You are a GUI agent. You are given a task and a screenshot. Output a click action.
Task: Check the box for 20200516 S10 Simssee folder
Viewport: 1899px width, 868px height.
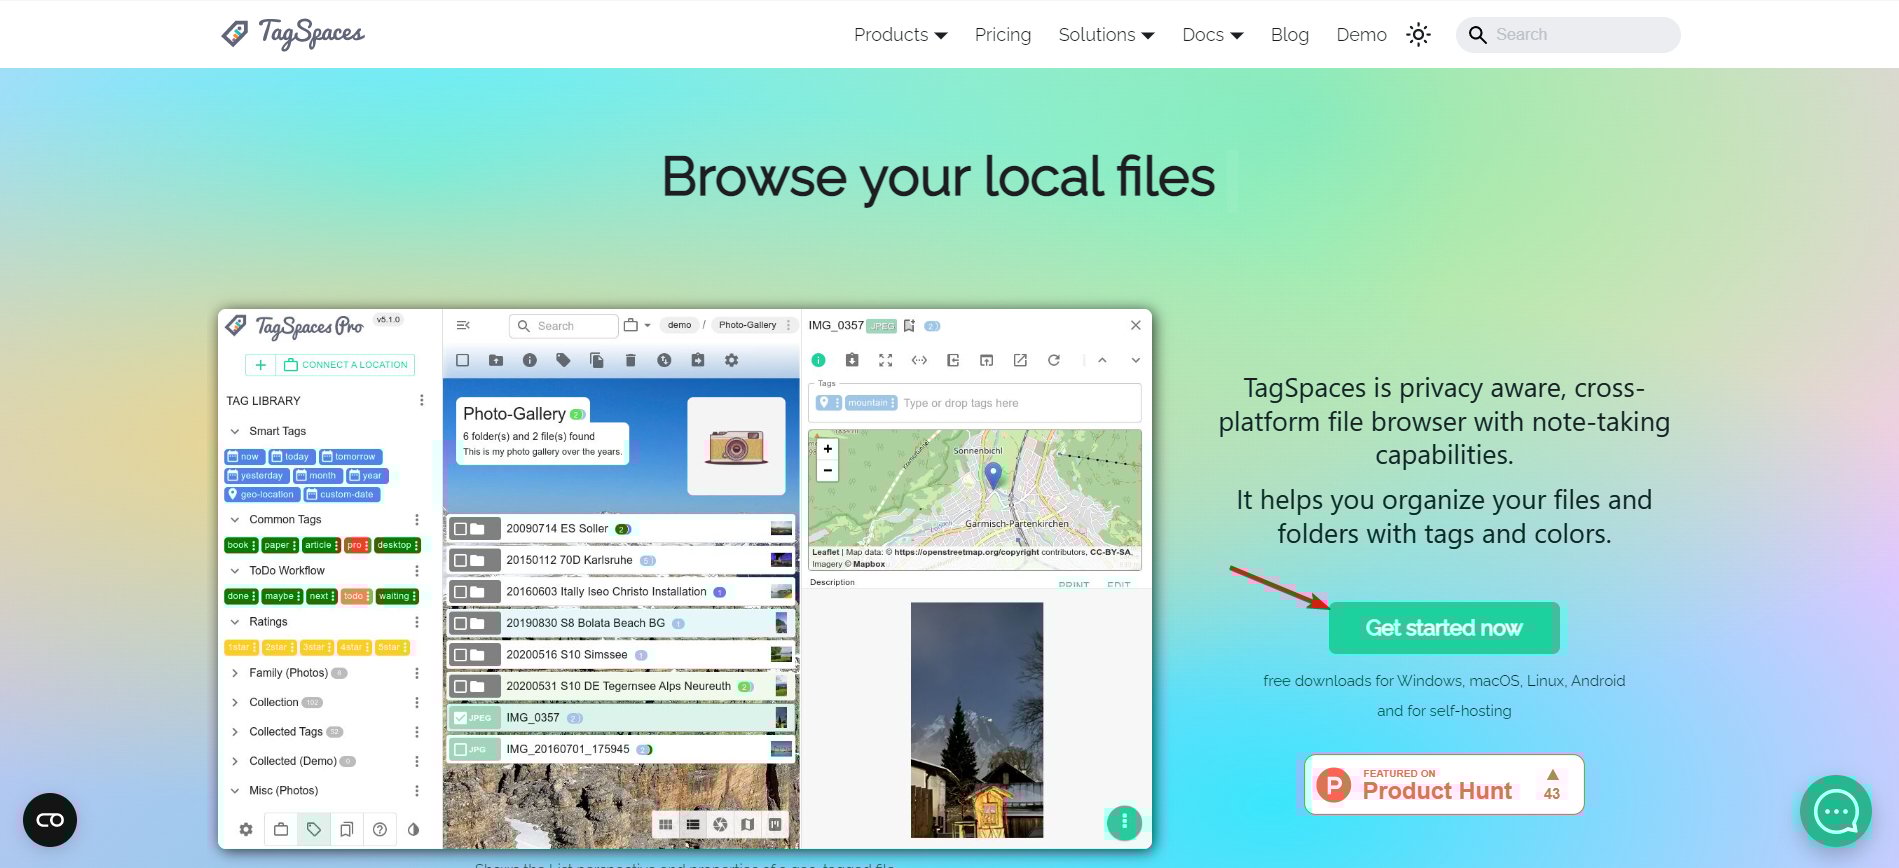(461, 655)
